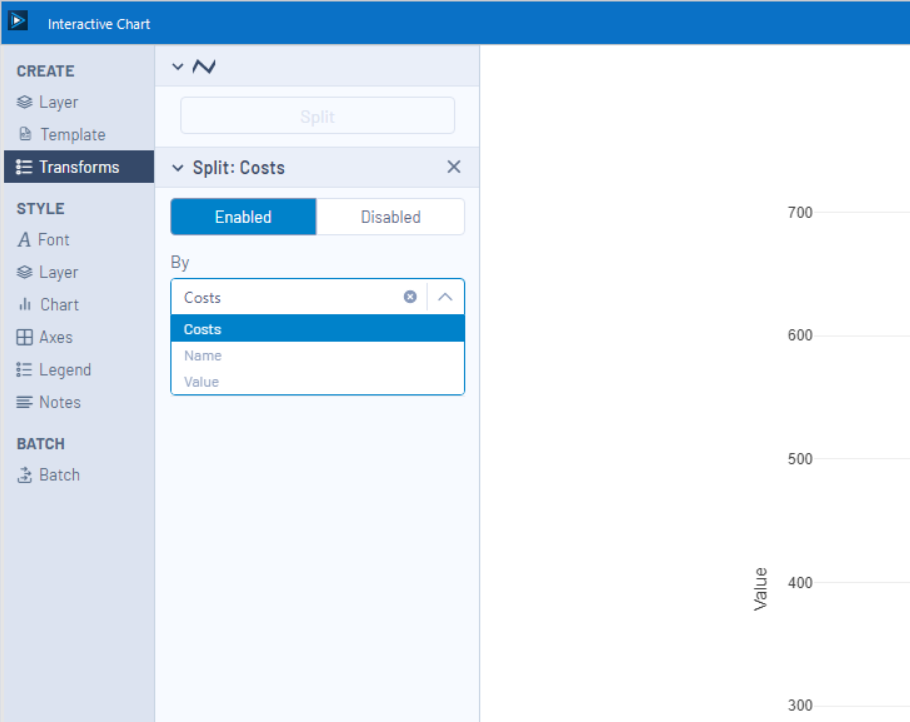Image resolution: width=910 pixels, height=722 pixels.
Task: Switch to the Layer style section
Action: tap(25, 271)
